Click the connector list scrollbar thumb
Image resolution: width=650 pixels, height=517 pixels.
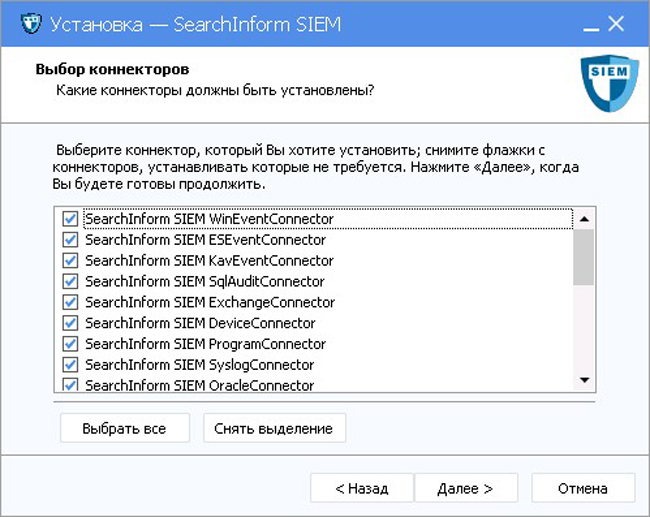coord(584,256)
